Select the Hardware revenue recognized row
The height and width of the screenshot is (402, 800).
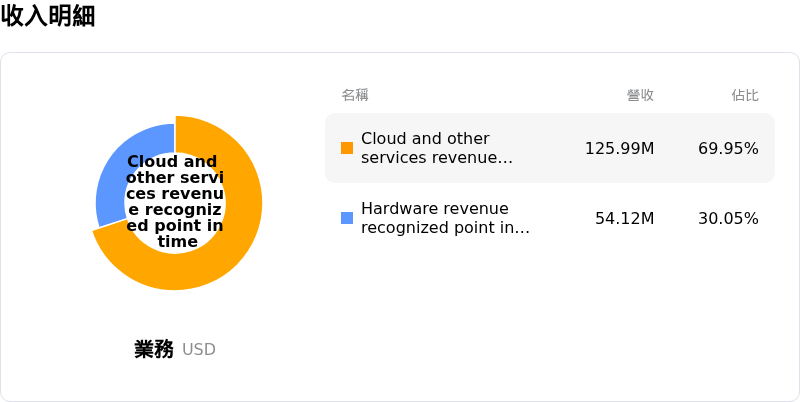tap(550, 218)
